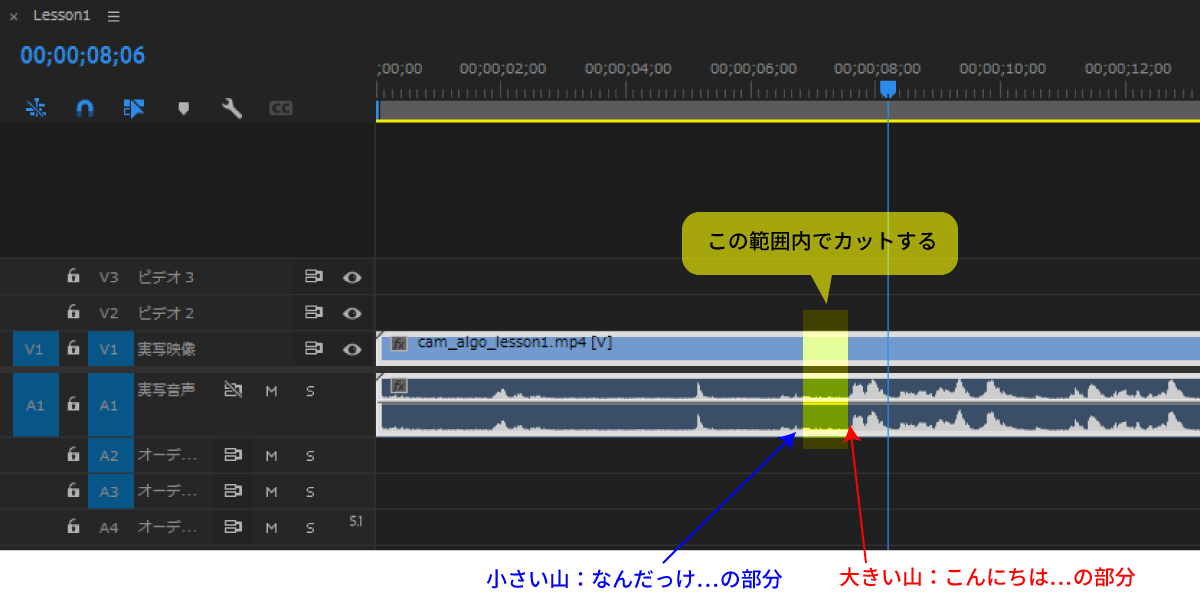The height and width of the screenshot is (600, 1200).
Task: Click ビデオ 2 track name
Action: tap(165, 313)
